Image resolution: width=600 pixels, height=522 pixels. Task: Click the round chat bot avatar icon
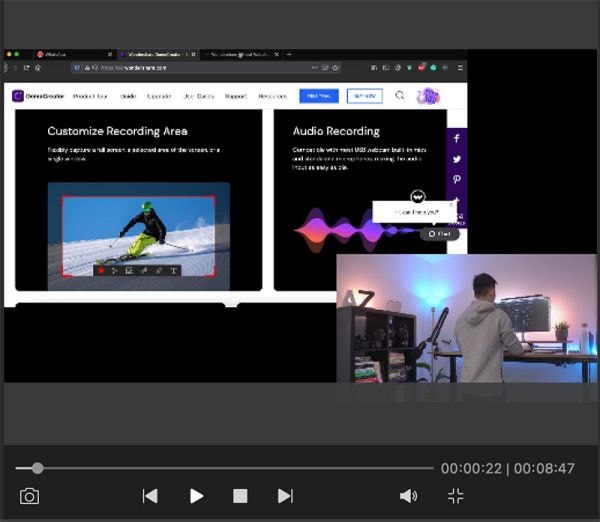click(418, 197)
